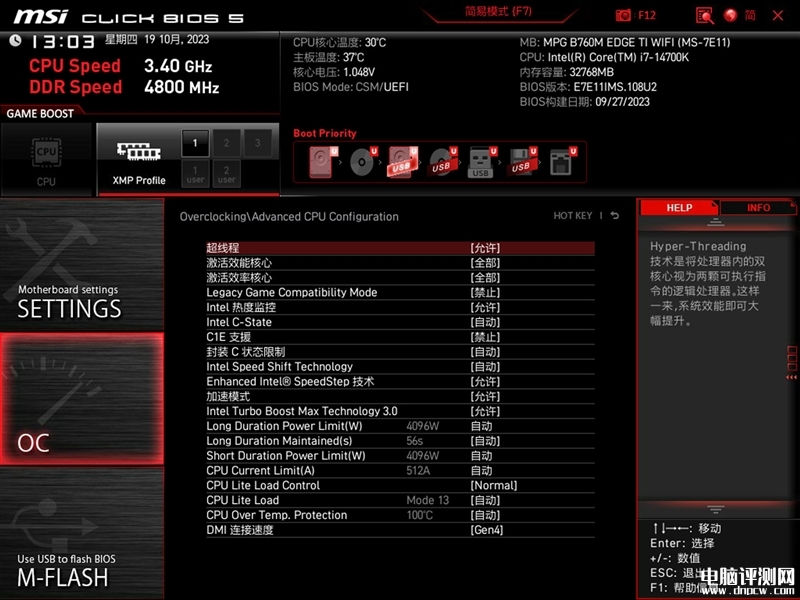Select USB hard disk boot device icon
The image size is (800, 600).
[403, 162]
